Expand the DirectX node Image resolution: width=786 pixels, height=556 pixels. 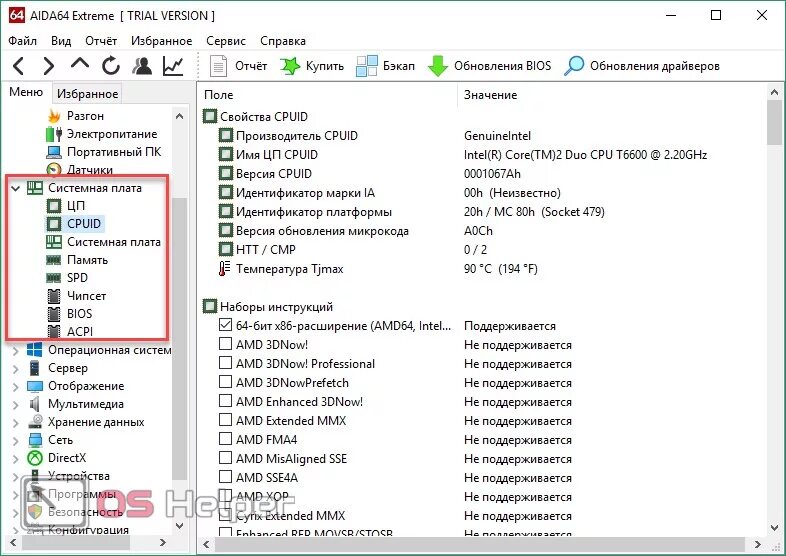tap(16, 458)
